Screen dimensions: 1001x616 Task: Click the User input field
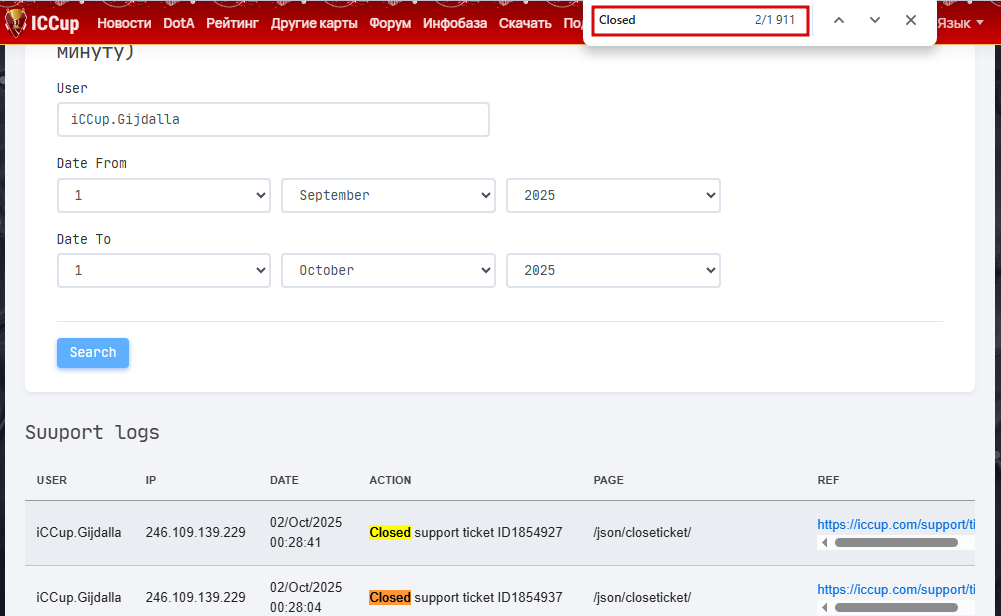273,119
